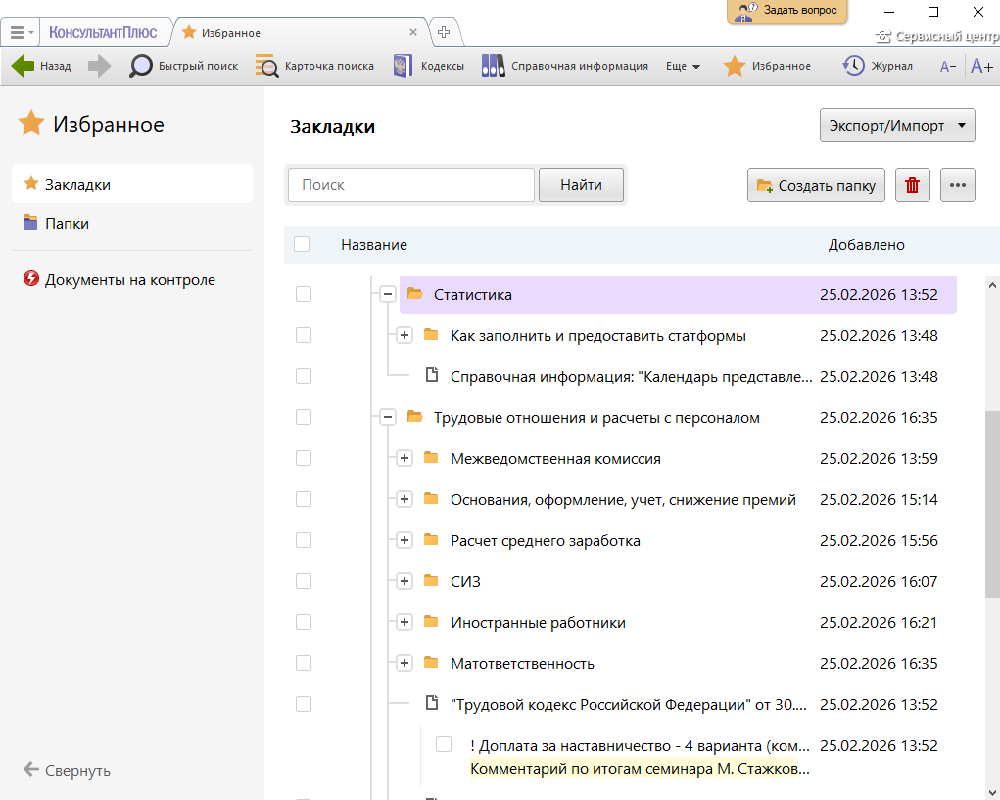Viewport: 1000px width, 800px height.
Task: Open the Codes (Кодексы) icon
Action: (x=403, y=66)
